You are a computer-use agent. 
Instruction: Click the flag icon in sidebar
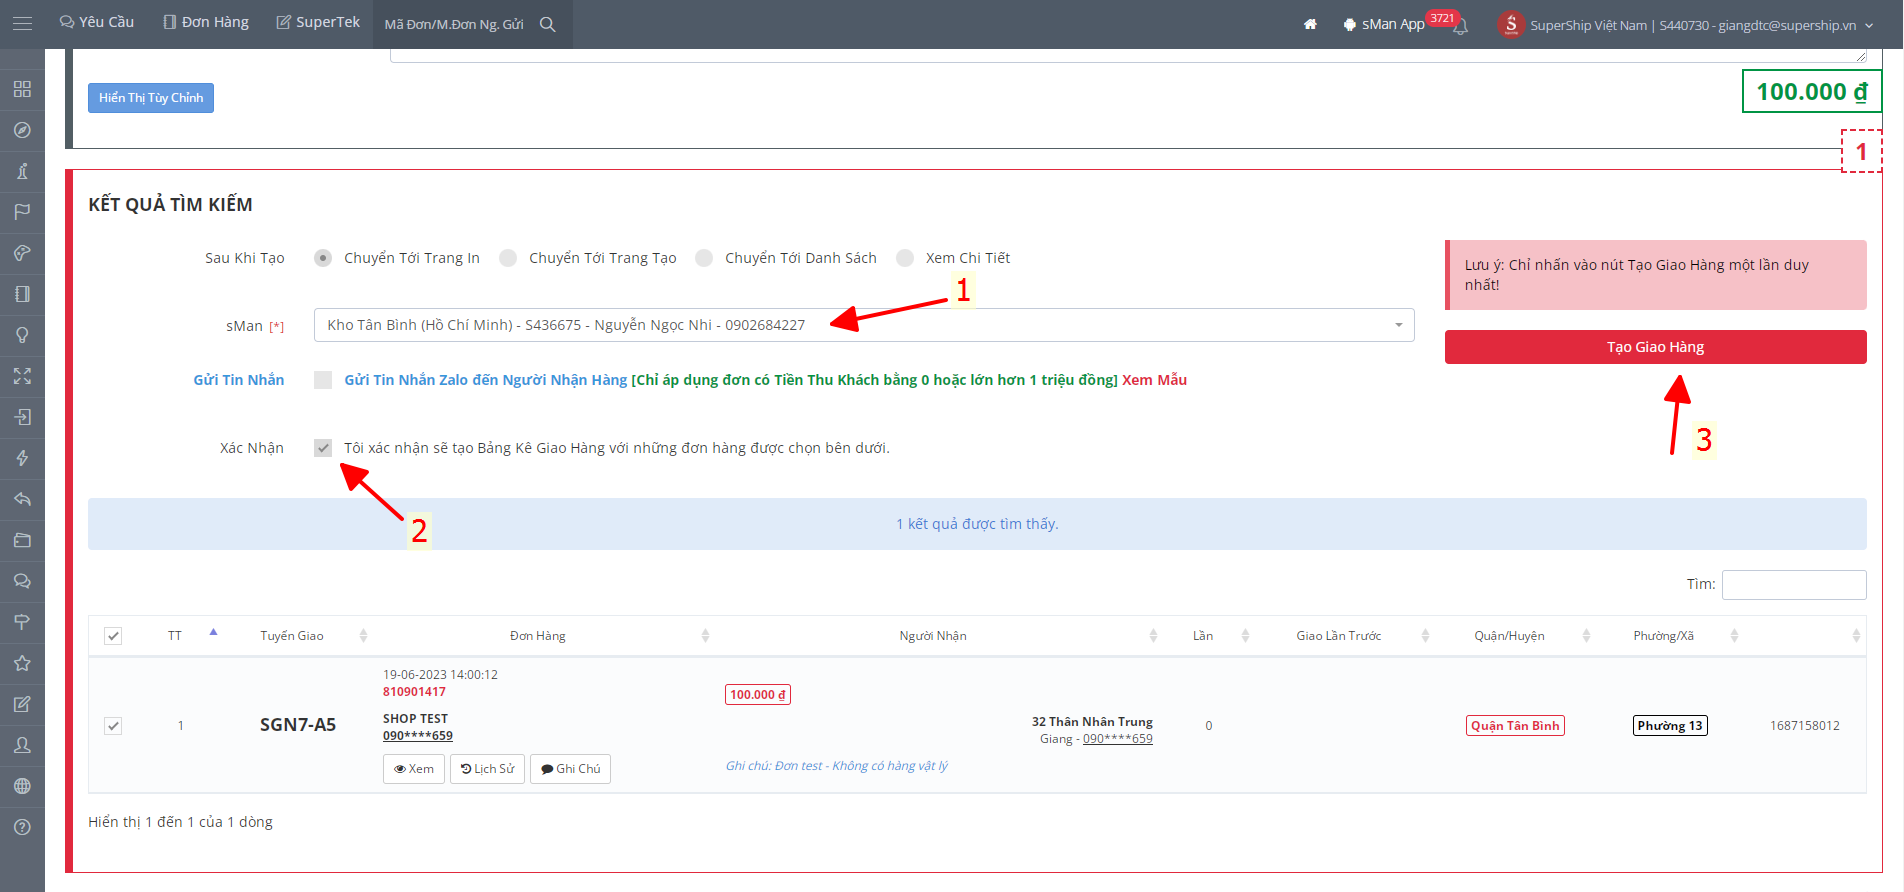22,212
